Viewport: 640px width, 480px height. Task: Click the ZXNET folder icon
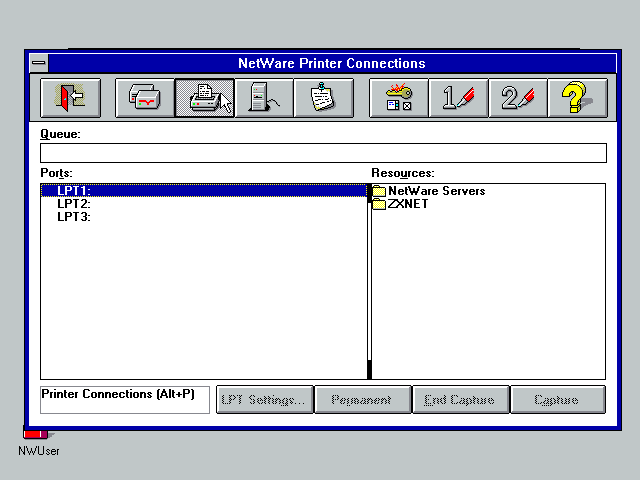click(x=379, y=204)
